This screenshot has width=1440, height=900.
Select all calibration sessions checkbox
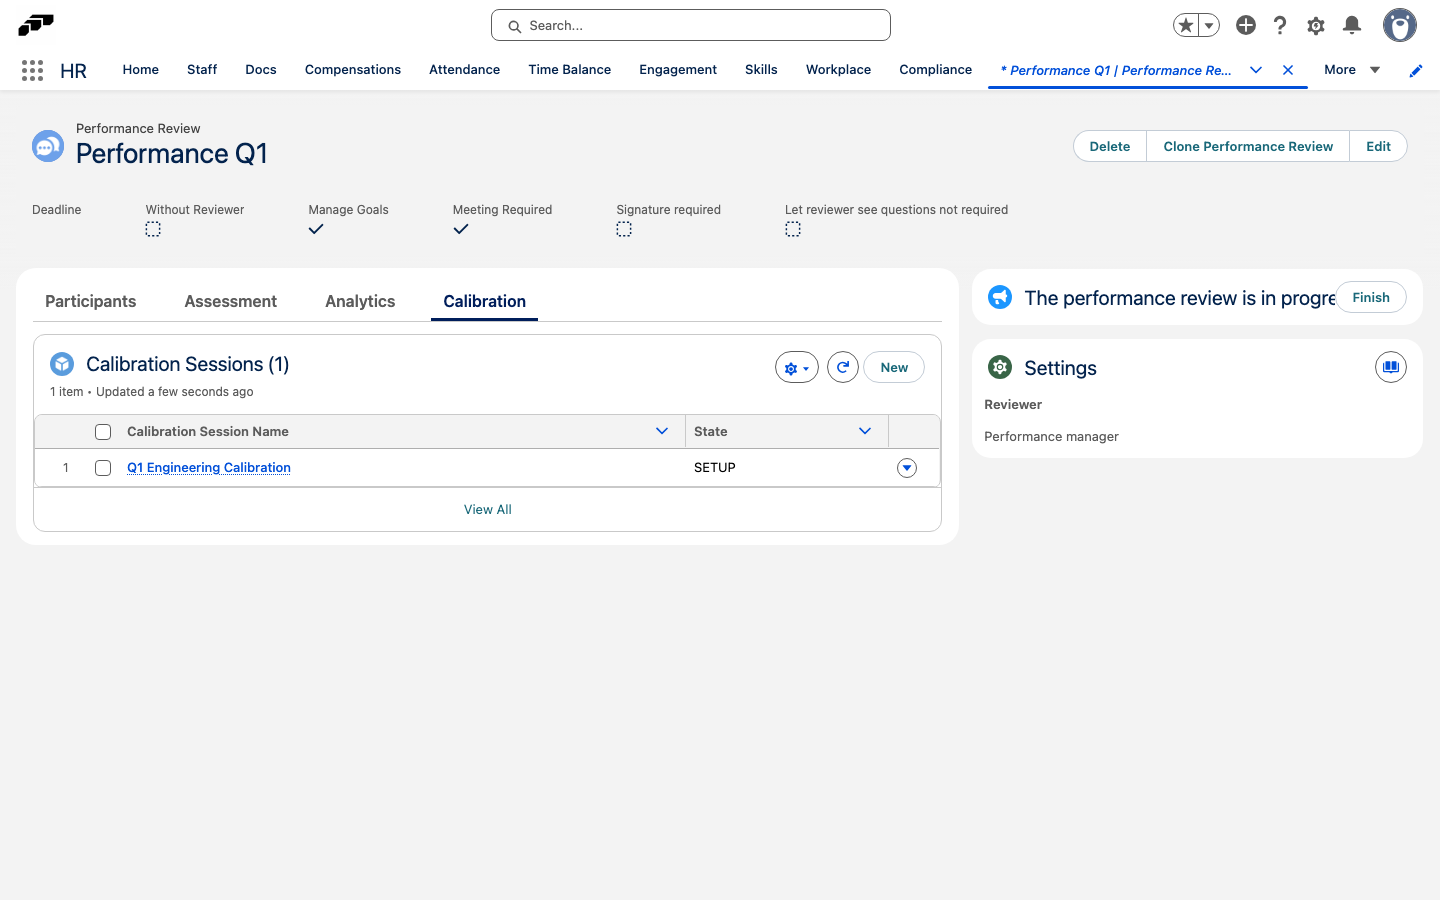tap(103, 432)
